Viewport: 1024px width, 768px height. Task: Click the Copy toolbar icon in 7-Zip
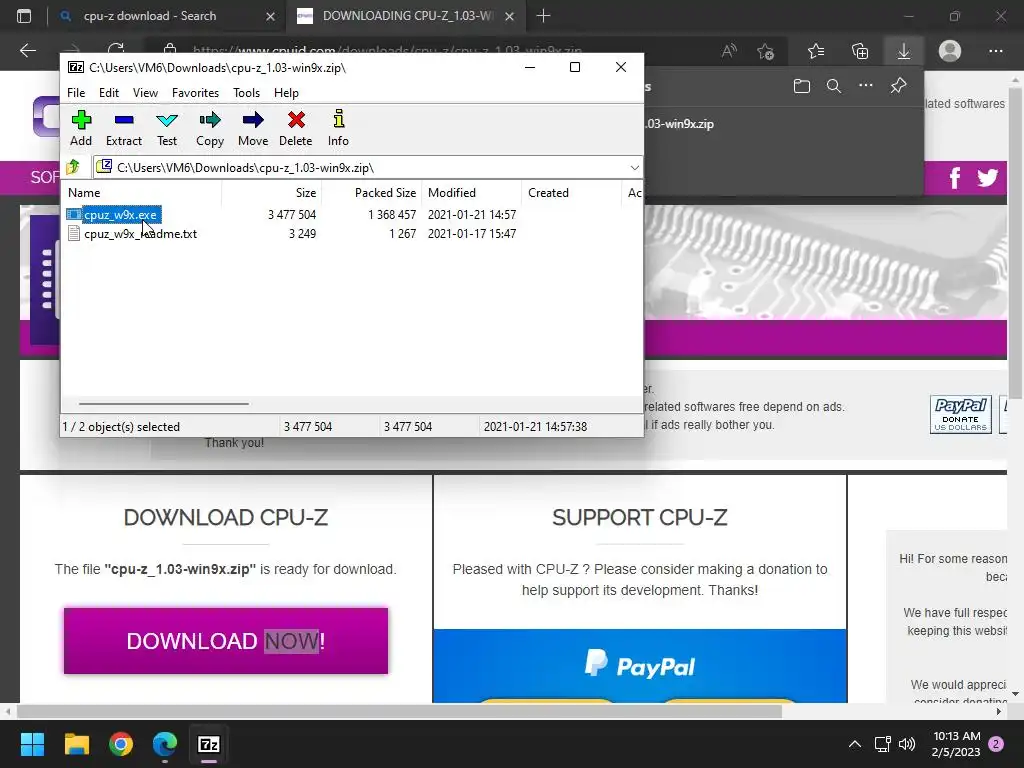click(210, 128)
